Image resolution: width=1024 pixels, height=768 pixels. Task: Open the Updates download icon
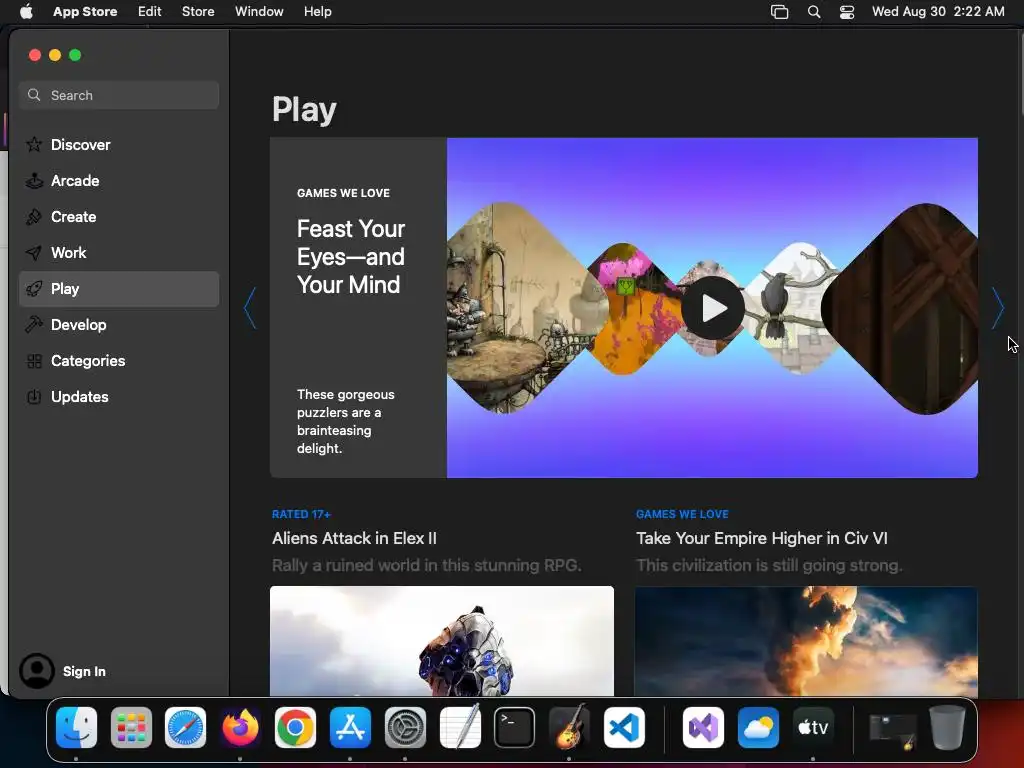pyautogui.click(x=34, y=396)
